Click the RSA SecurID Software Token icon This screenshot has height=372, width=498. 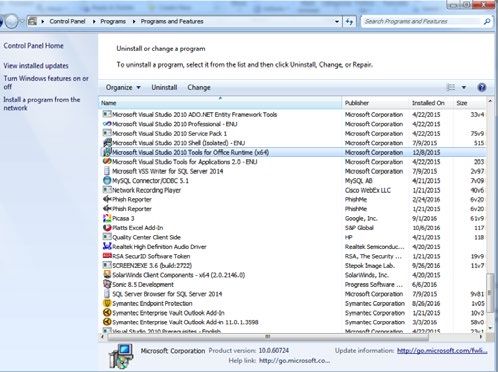point(107,256)
